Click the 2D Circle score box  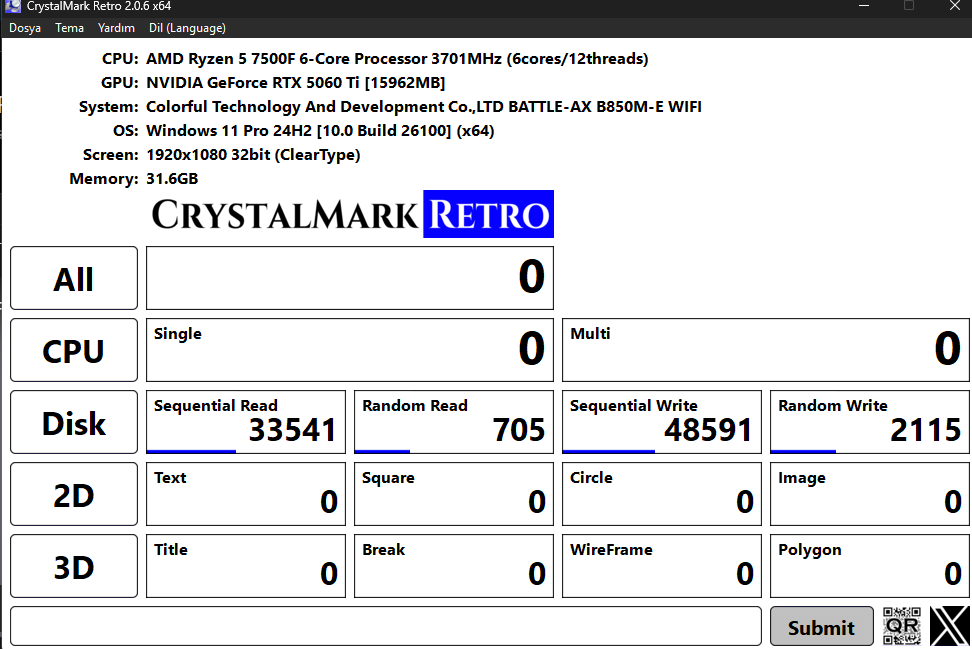point(661,494)
